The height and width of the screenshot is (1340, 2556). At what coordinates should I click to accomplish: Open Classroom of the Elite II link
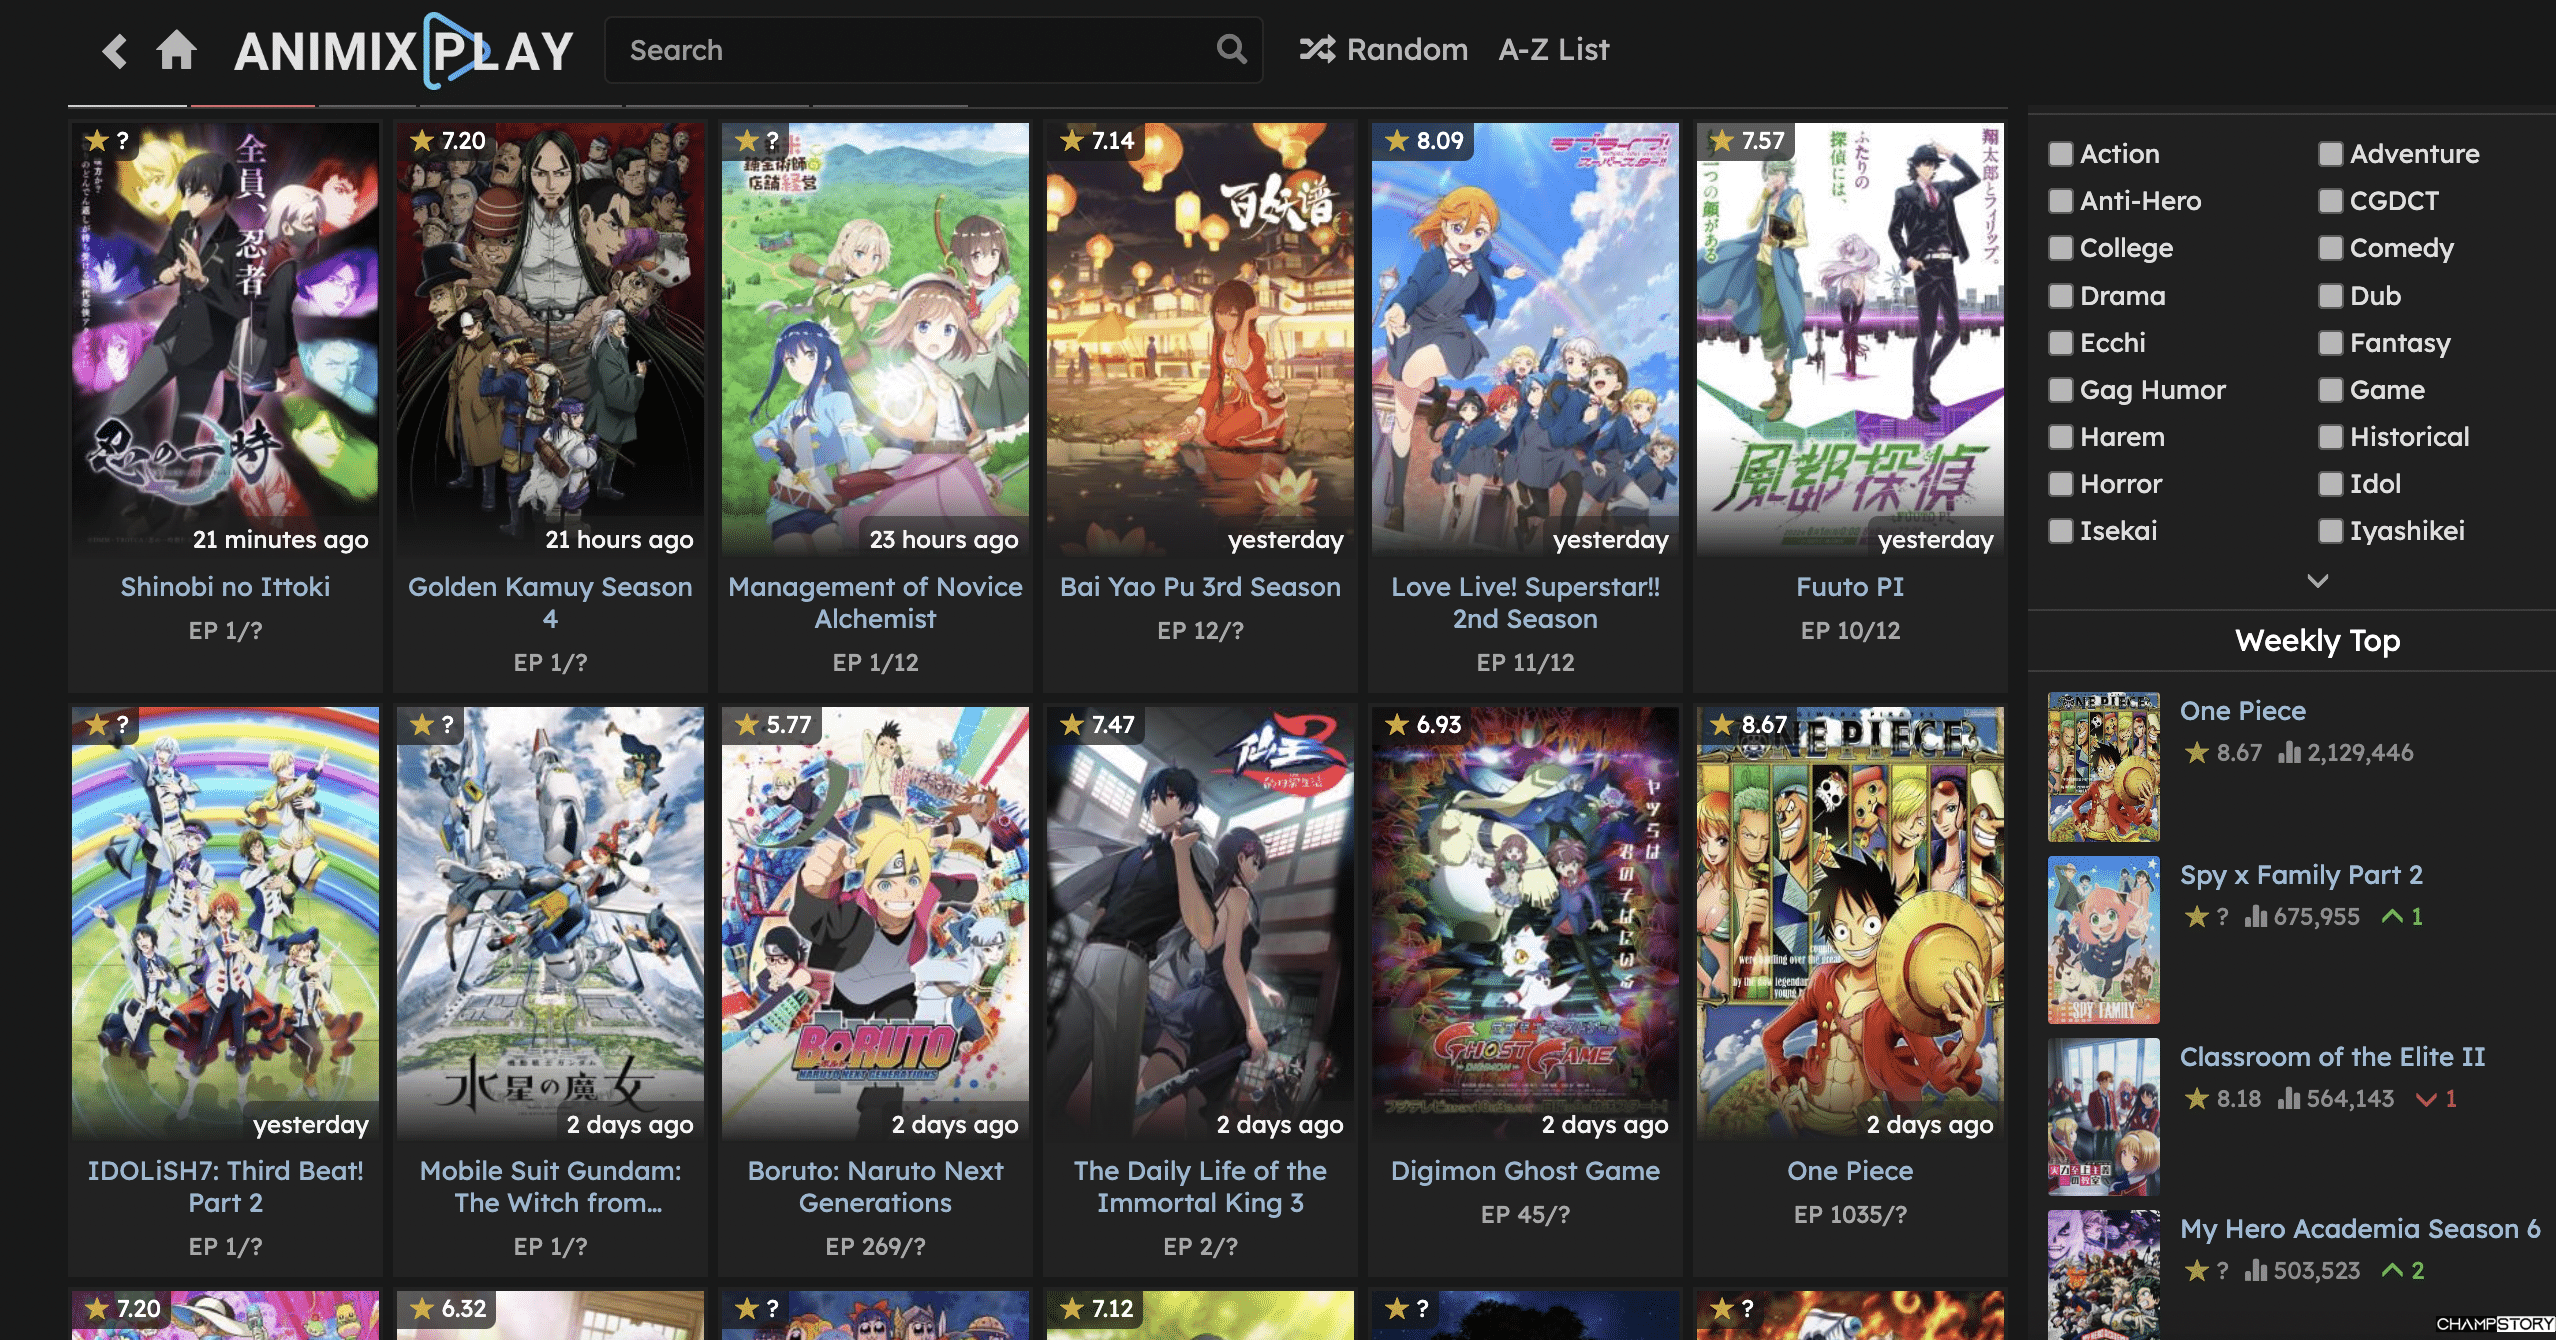point(2332,1057)
